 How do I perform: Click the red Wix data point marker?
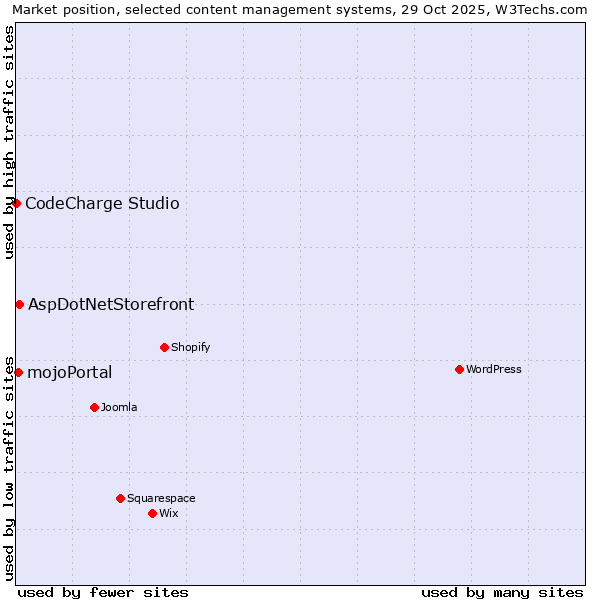point(152,513)
